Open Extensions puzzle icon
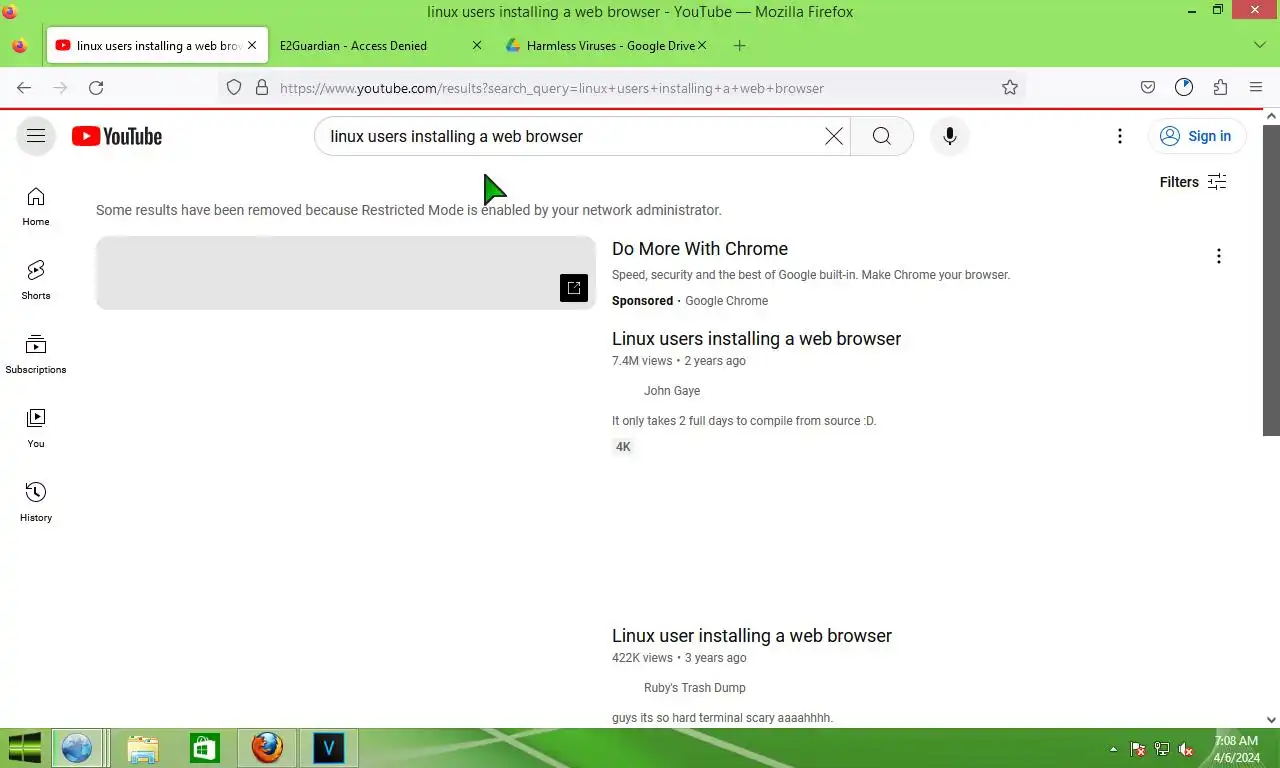 (x=1220, y=88)
